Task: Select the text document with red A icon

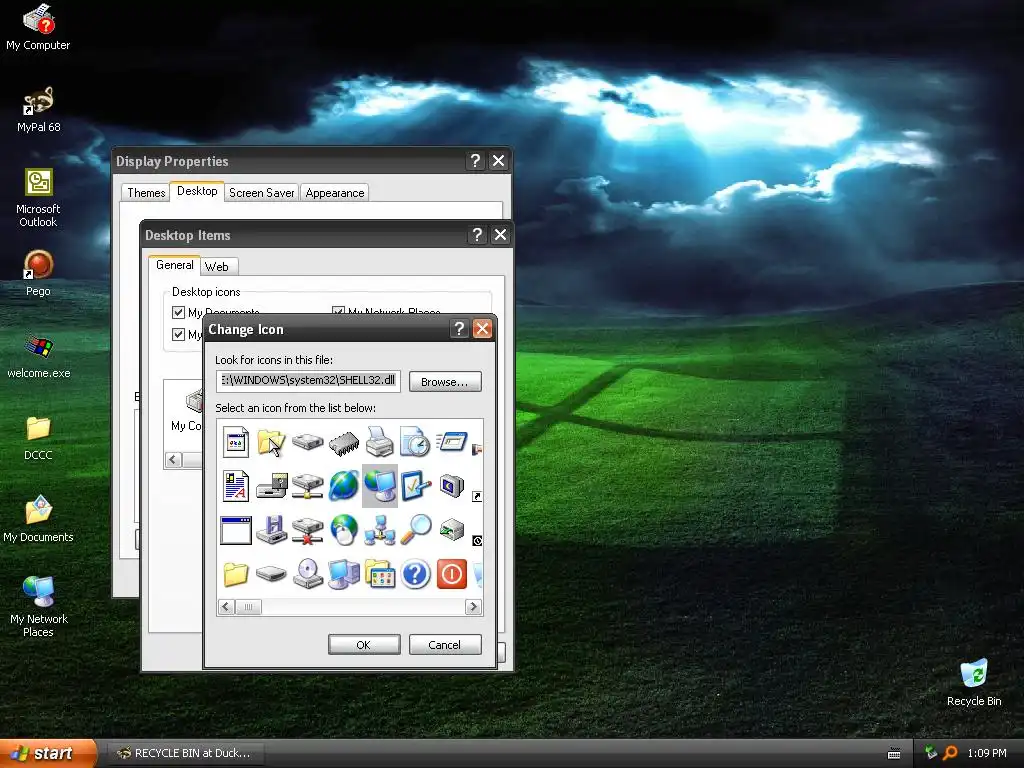Action: click(x=236, y=486)
